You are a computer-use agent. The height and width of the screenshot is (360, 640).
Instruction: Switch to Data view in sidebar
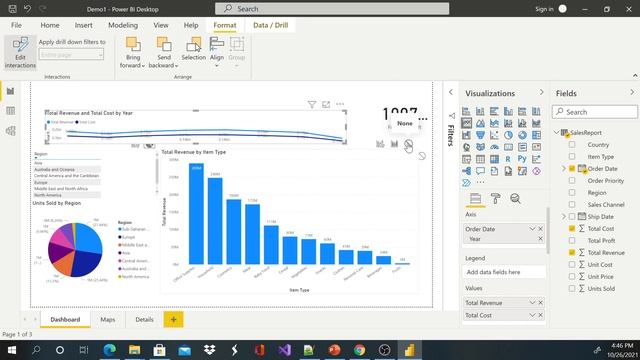point(11,111)
